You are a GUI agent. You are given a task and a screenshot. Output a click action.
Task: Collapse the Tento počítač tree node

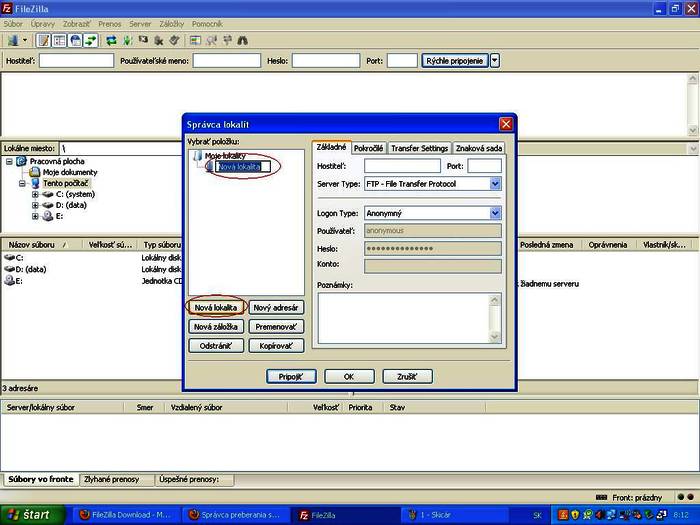point(22,183)
